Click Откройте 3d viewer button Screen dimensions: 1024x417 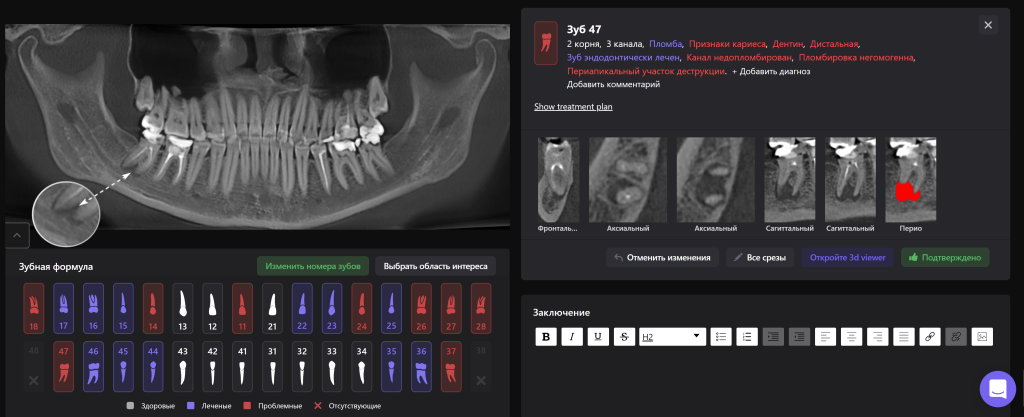[847, 258]
